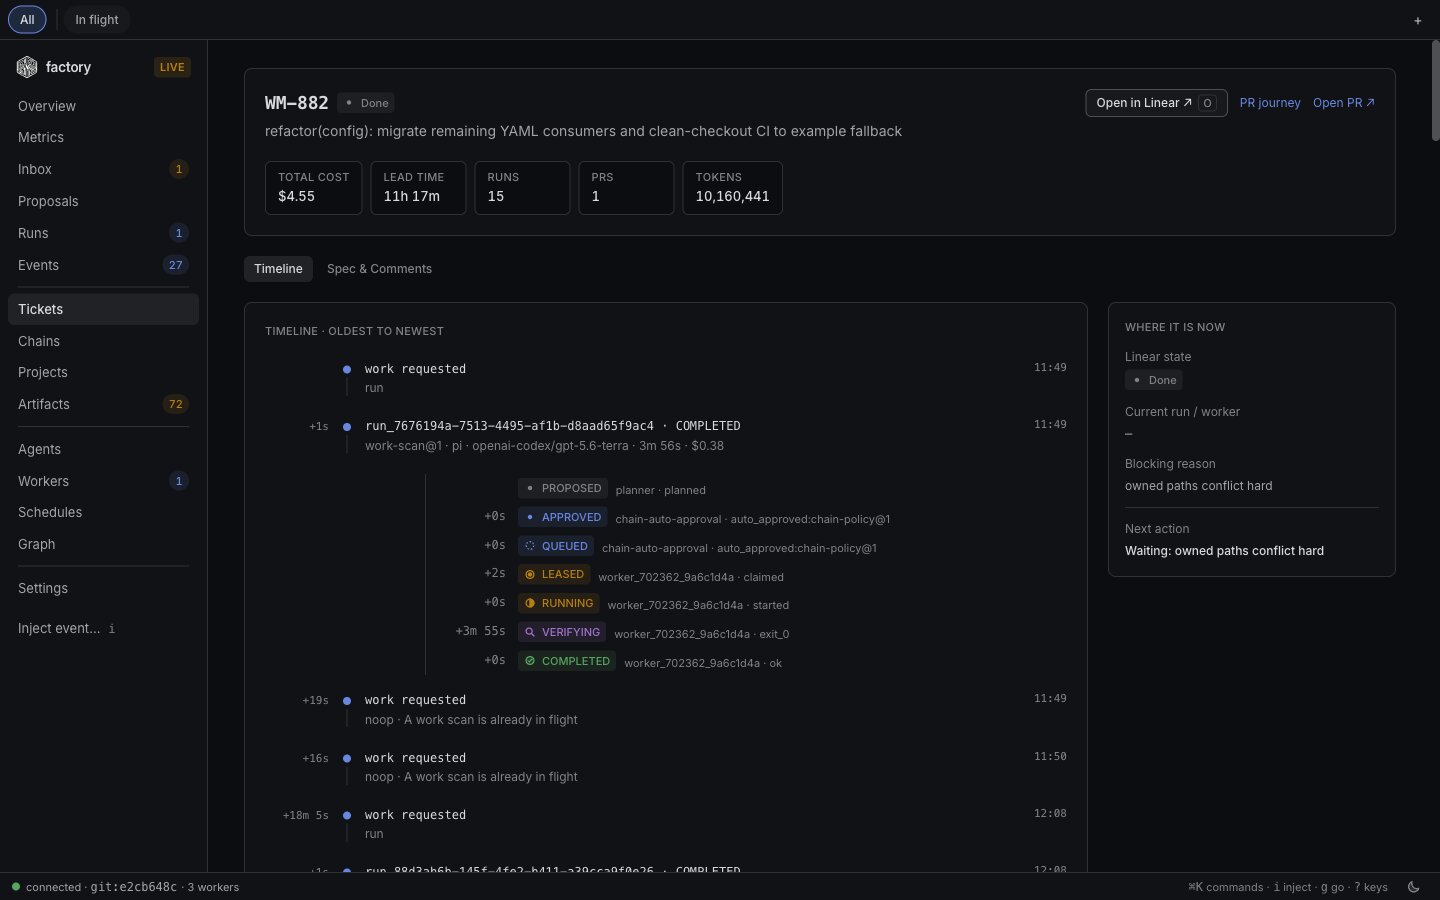
Task: Switch to Spec & Comments tab
Action: point(379,269)
